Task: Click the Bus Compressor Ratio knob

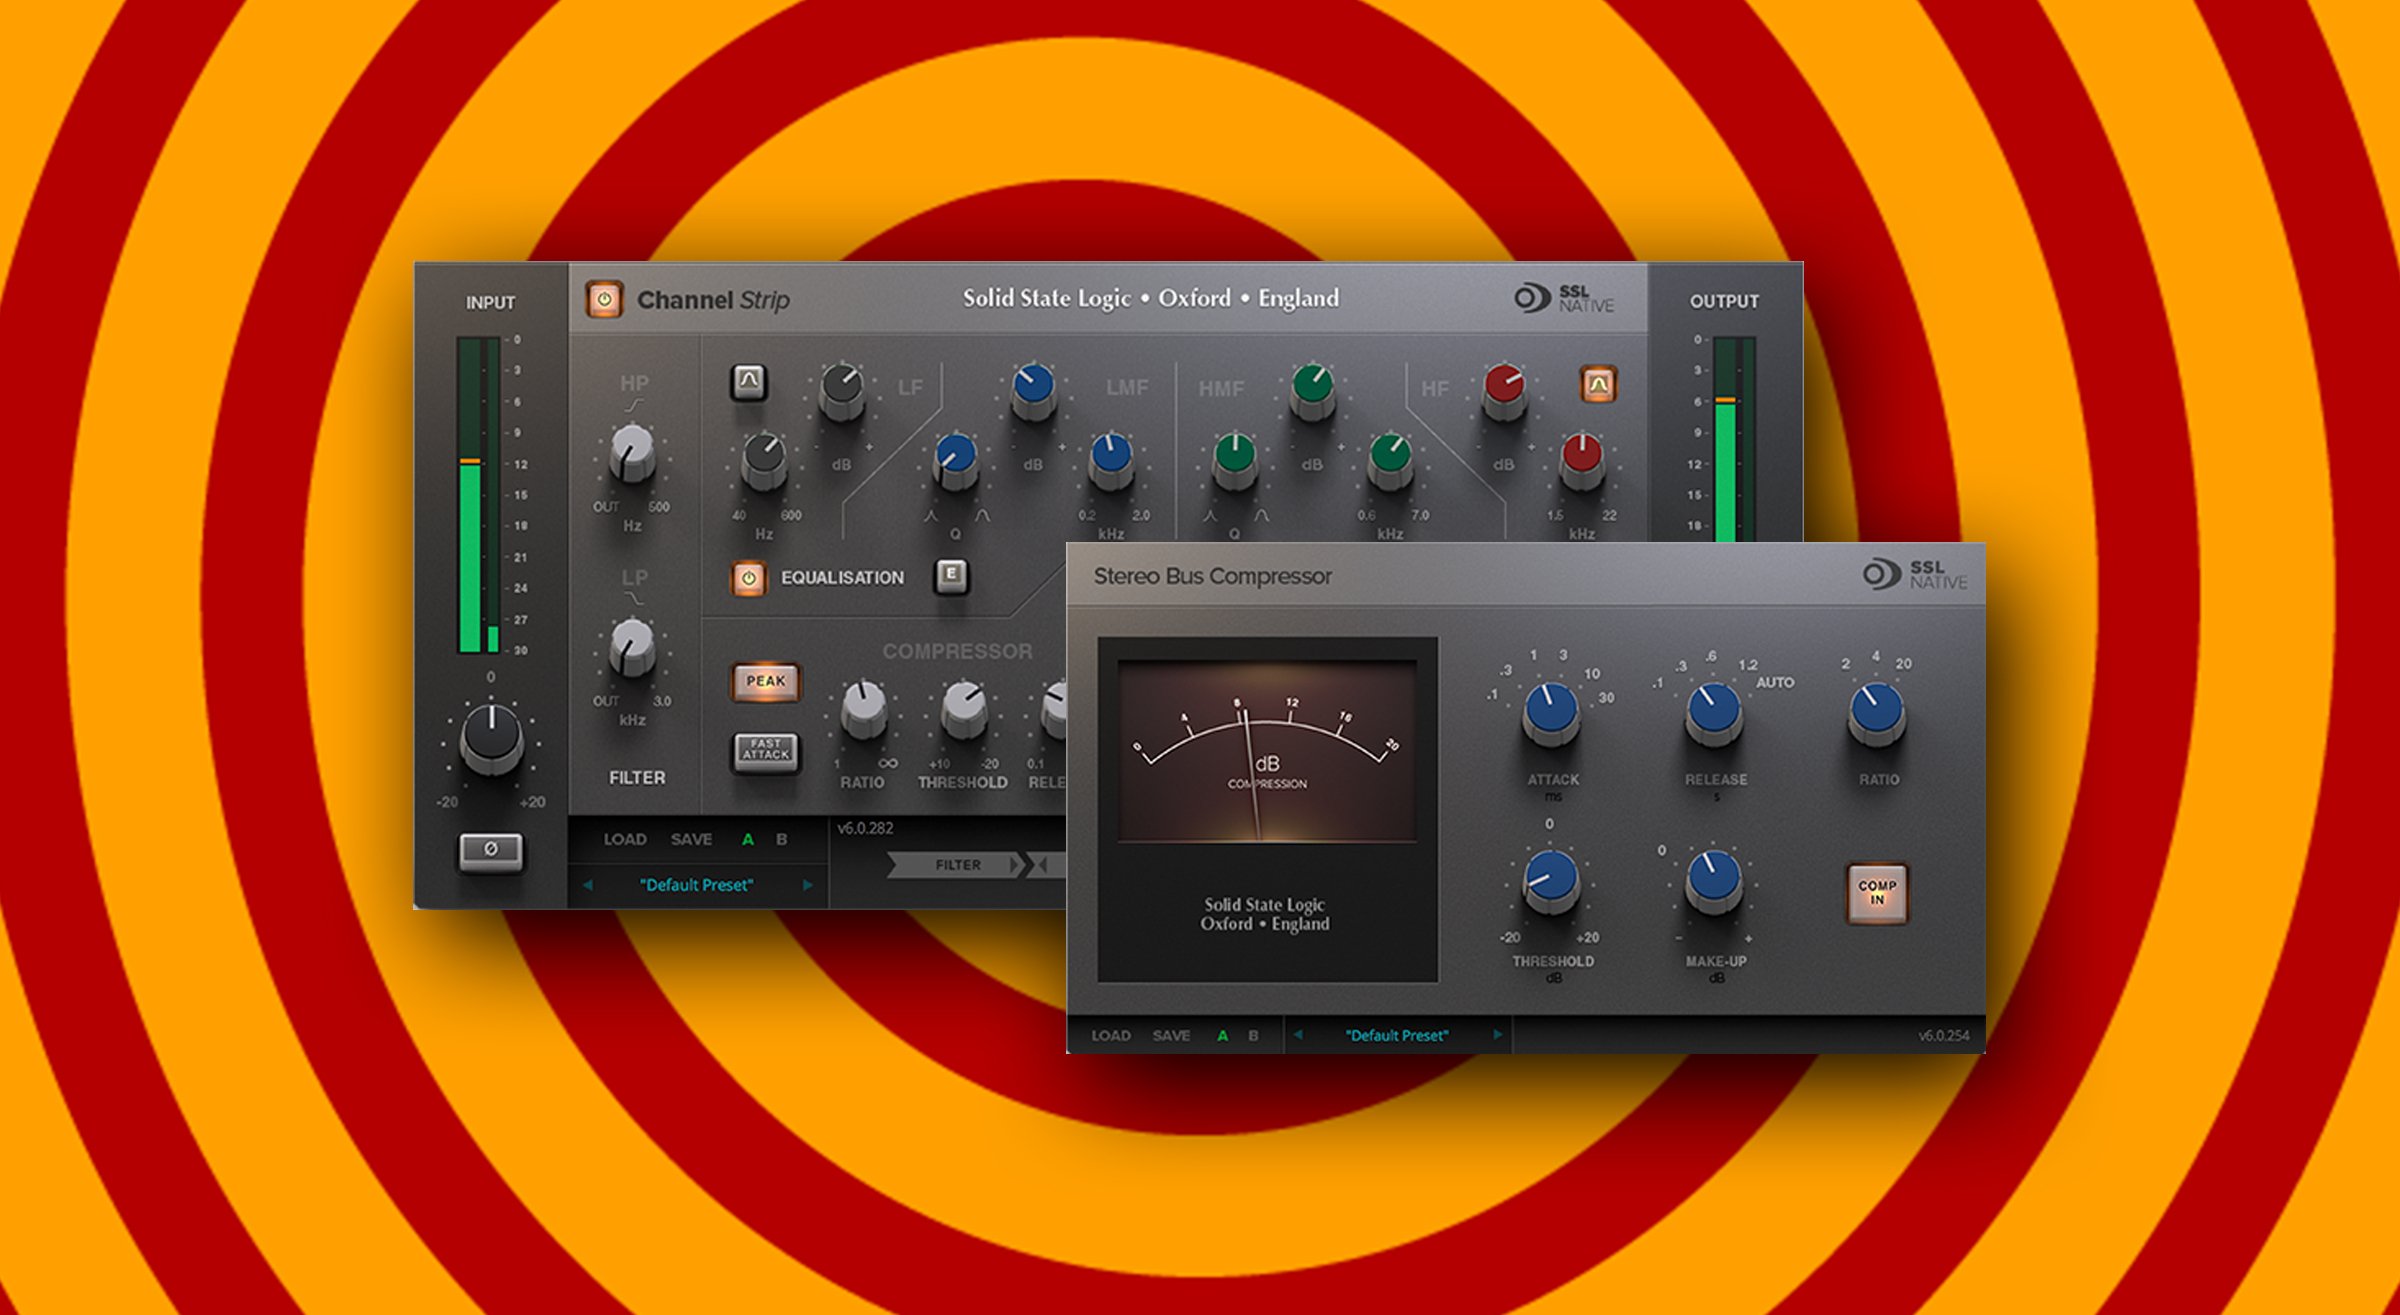Action: click(1877, 714)
